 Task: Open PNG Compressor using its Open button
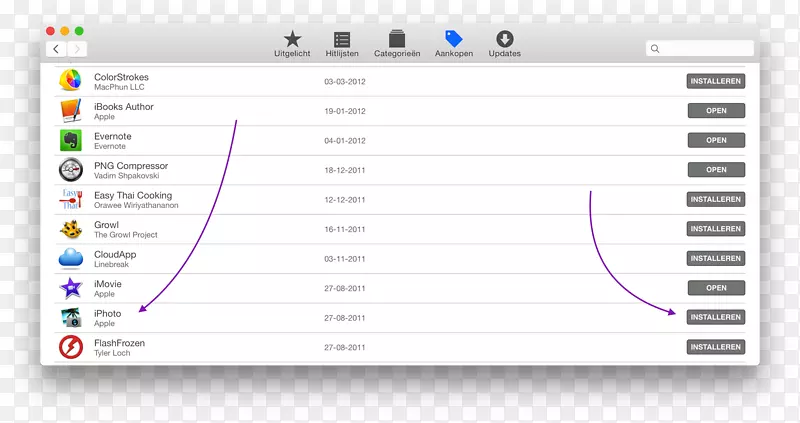tap(716, 170)
